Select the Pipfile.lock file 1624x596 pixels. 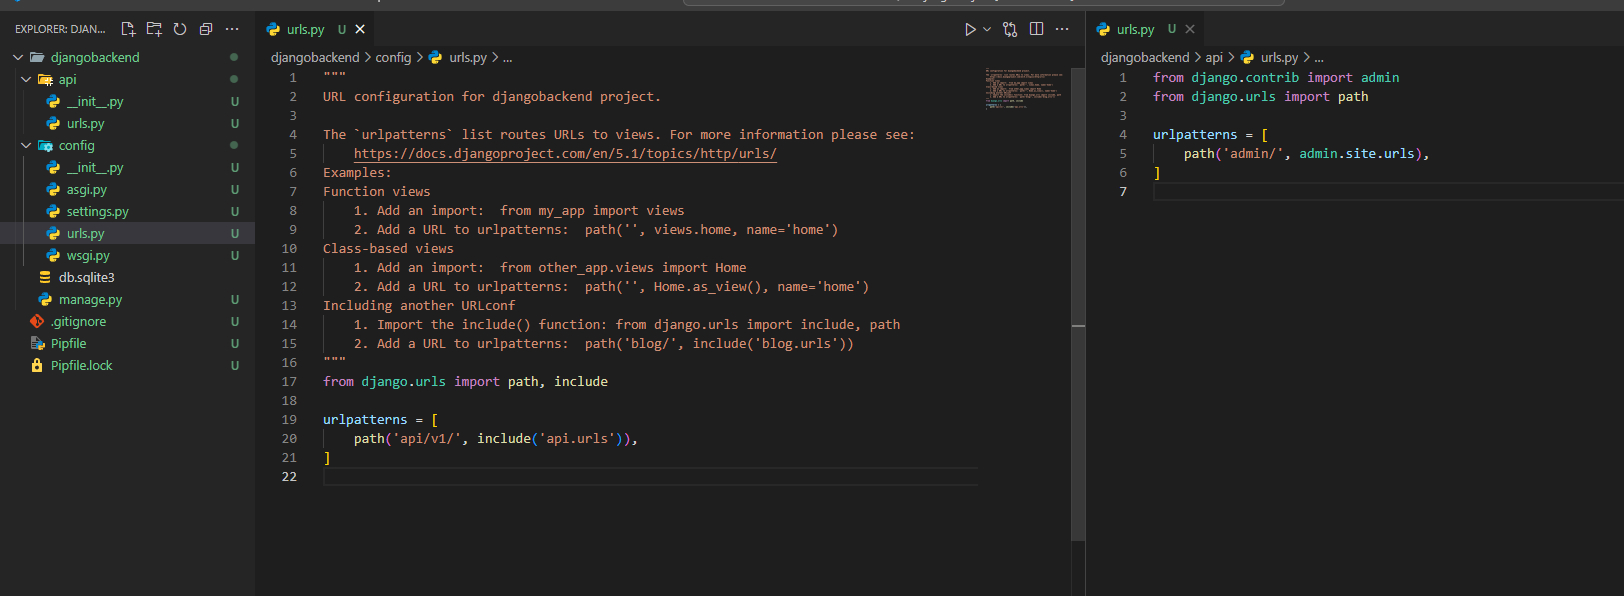(x=81, y=365)
